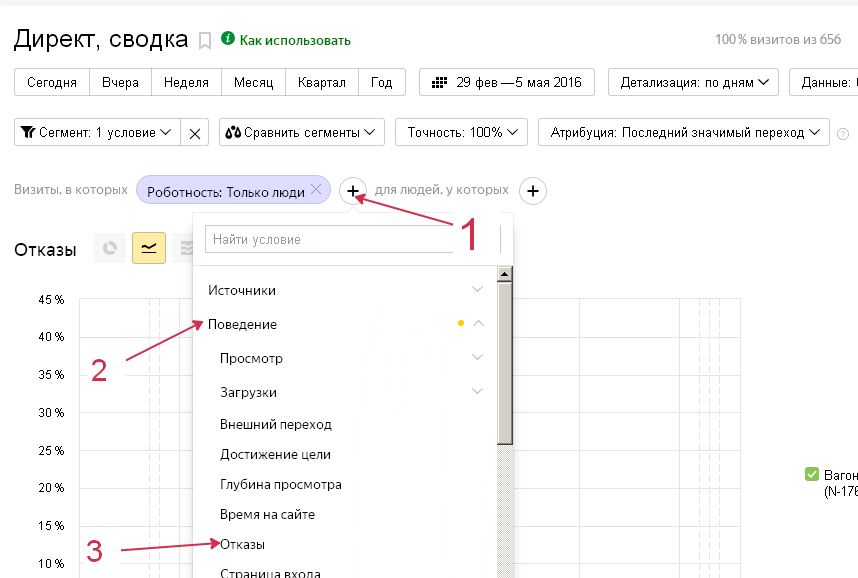
Task: Open the 'Точность: 100%' dropdown
Action: 462,132
